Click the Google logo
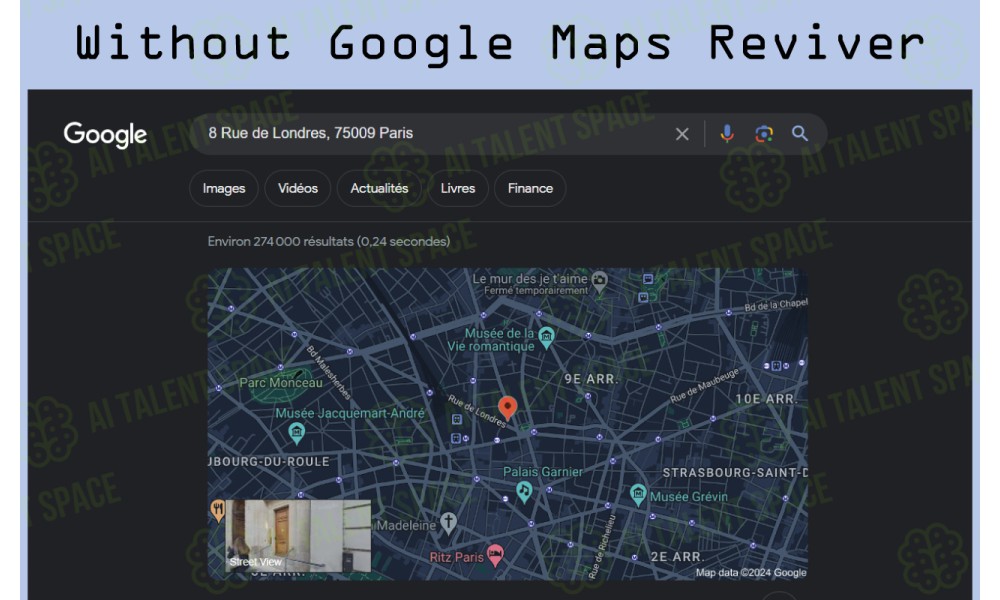 (x=105, y=135)
